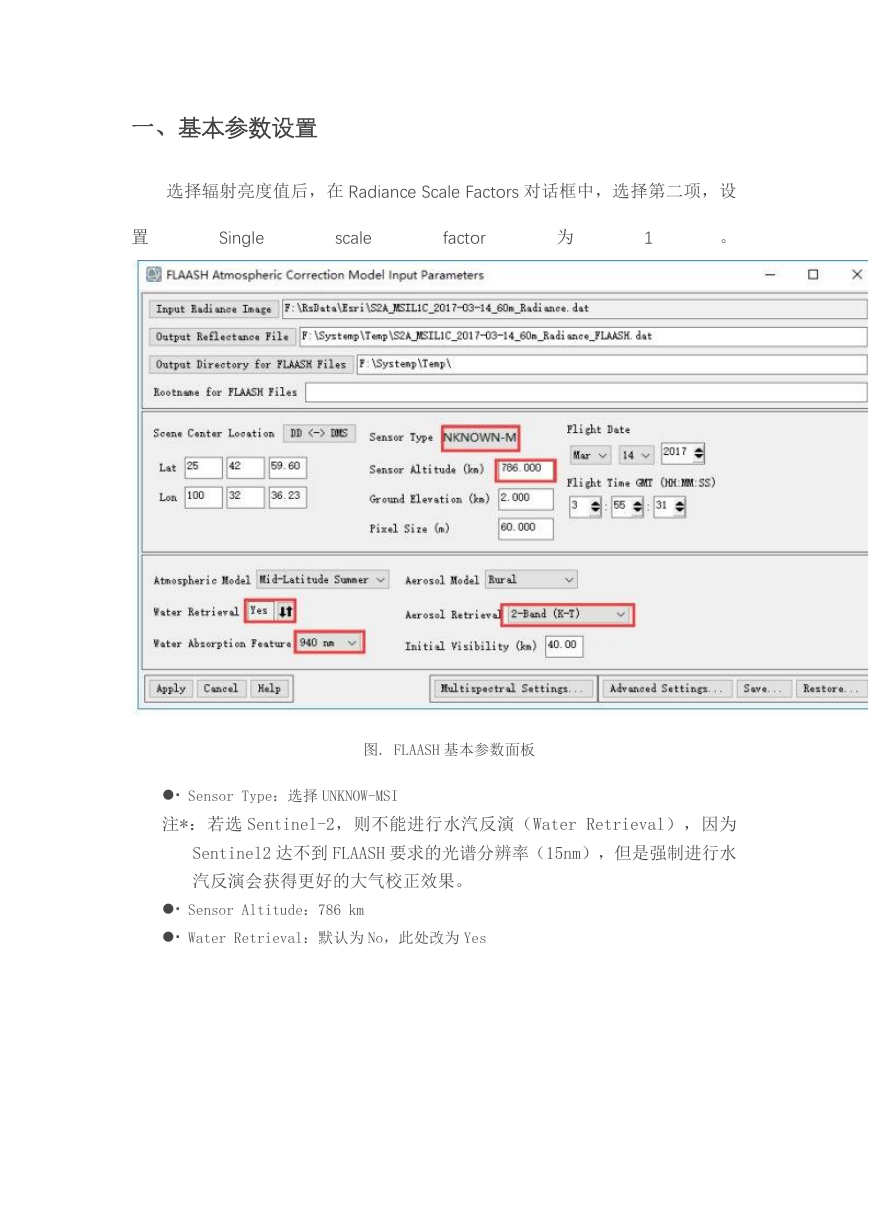Click the Lat minutes field 42
869x1228 pixels.
[x=245, y=467]
